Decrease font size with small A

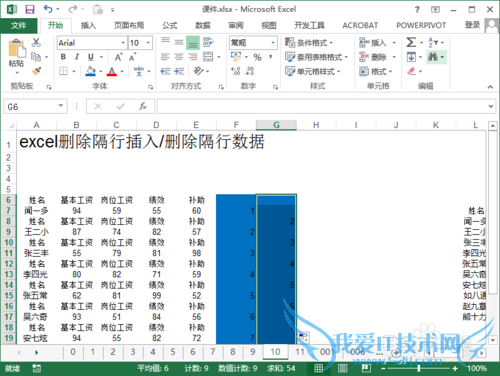(132, 57)
